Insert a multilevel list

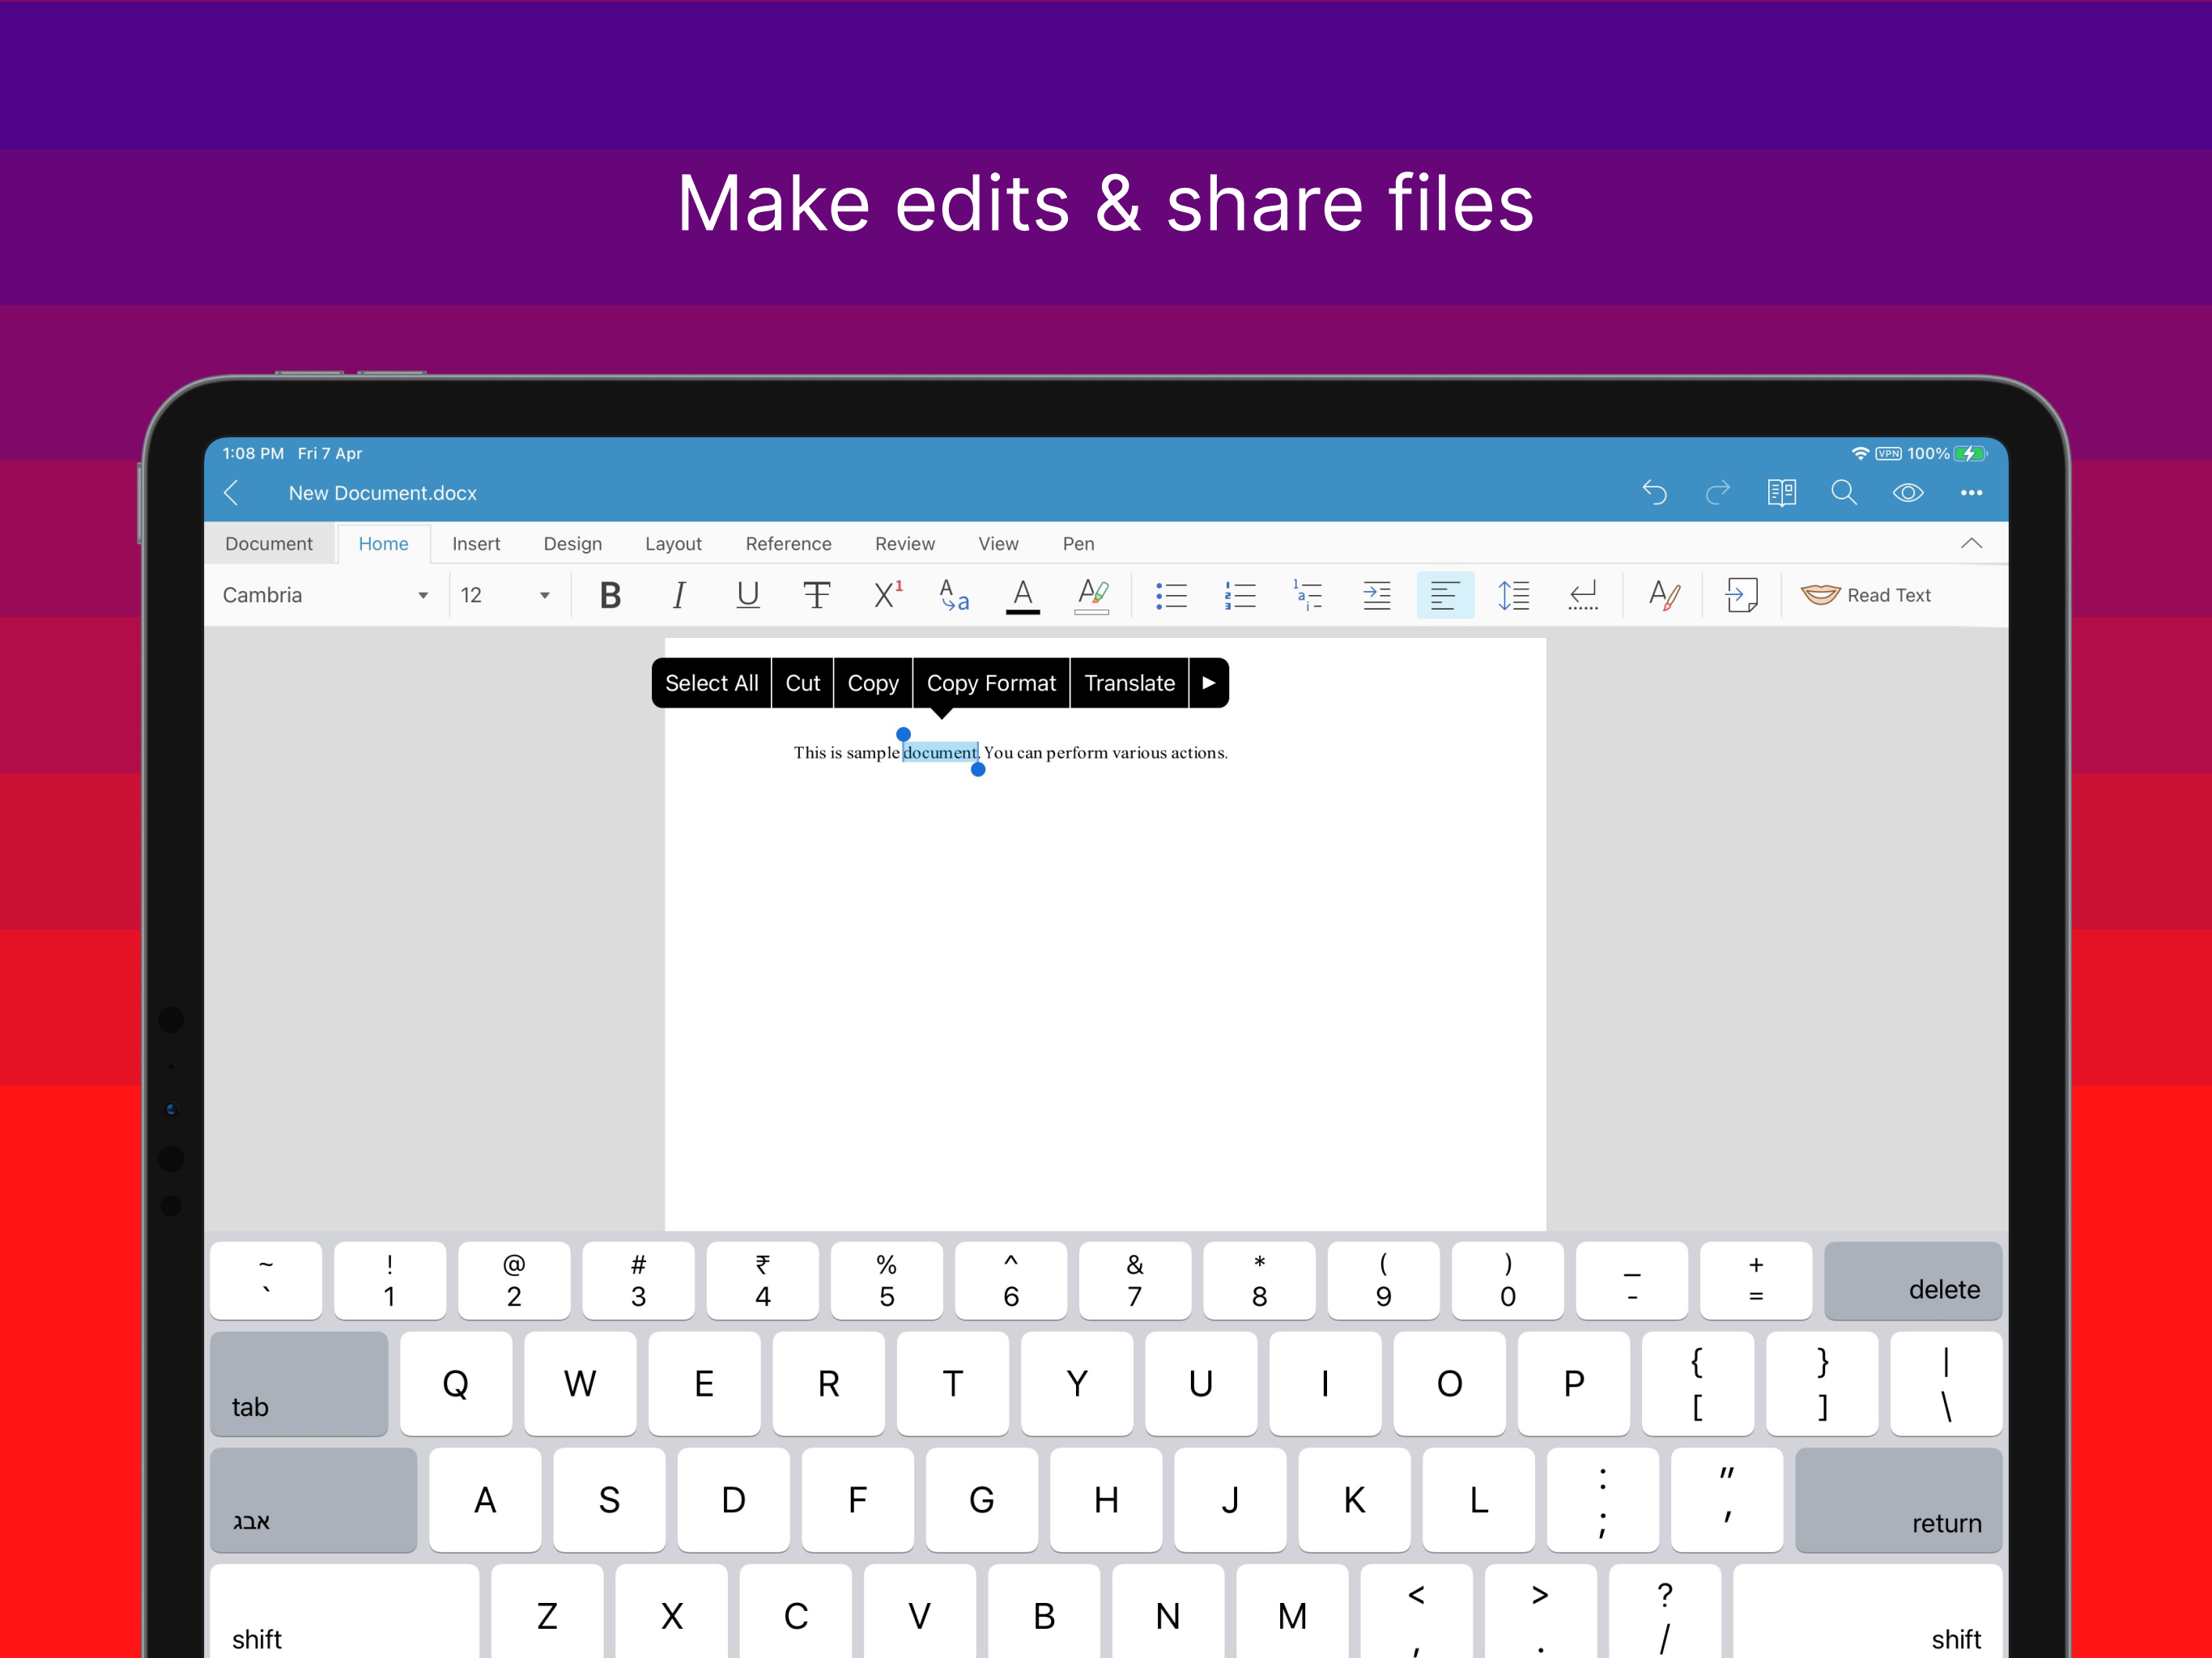click(1308, 595)
